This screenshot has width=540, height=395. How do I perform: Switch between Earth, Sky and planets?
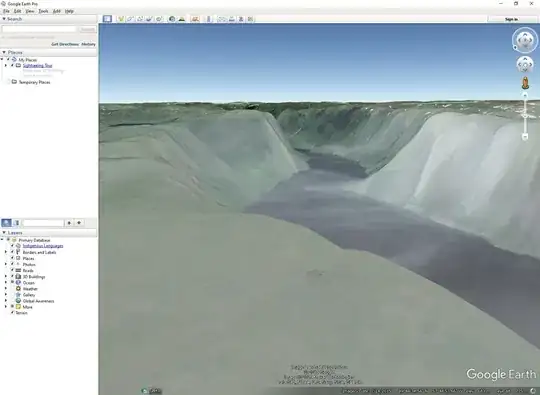point(195,19)
